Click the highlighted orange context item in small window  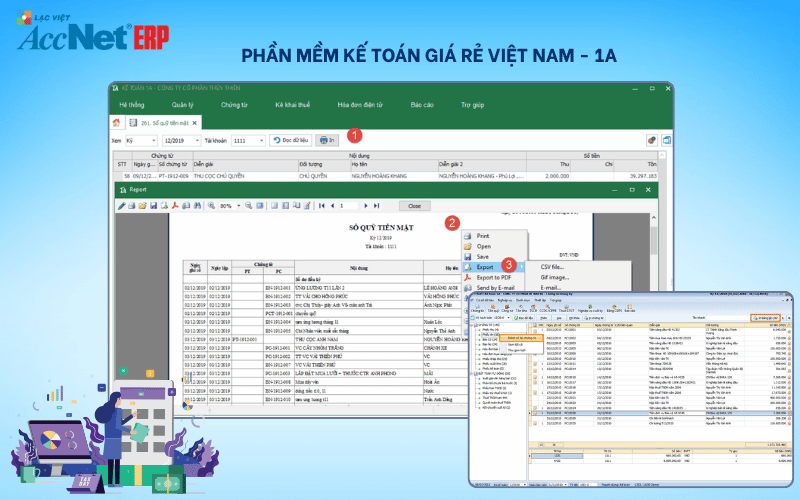coord(520,338)
